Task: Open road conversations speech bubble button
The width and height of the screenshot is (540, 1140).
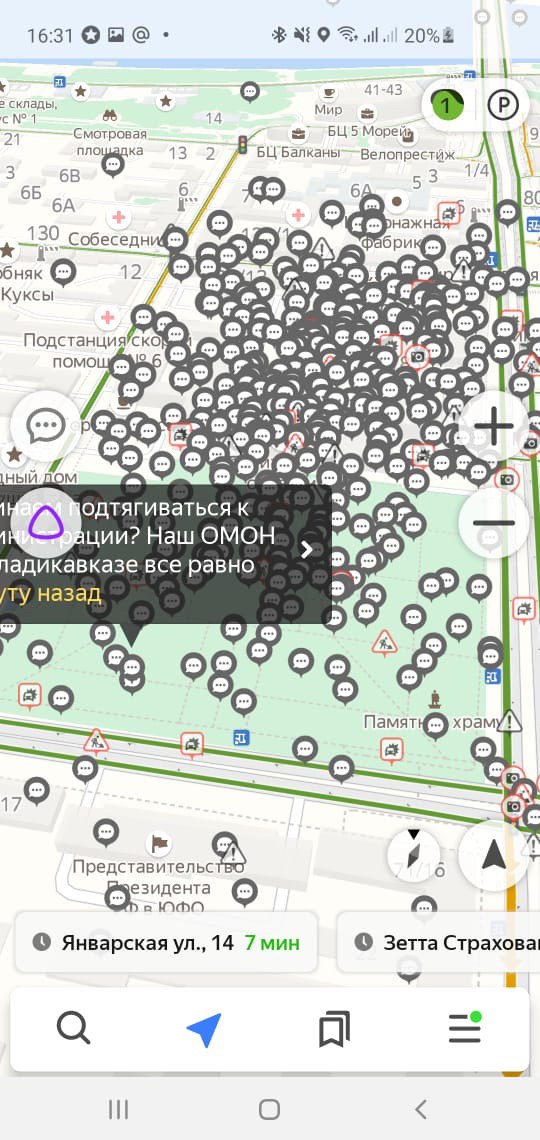Action: click(45, 426)
